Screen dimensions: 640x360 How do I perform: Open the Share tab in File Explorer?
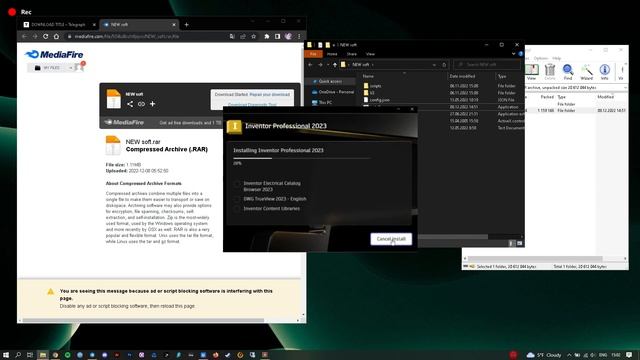pyautogui.click(x=351, y=54)
